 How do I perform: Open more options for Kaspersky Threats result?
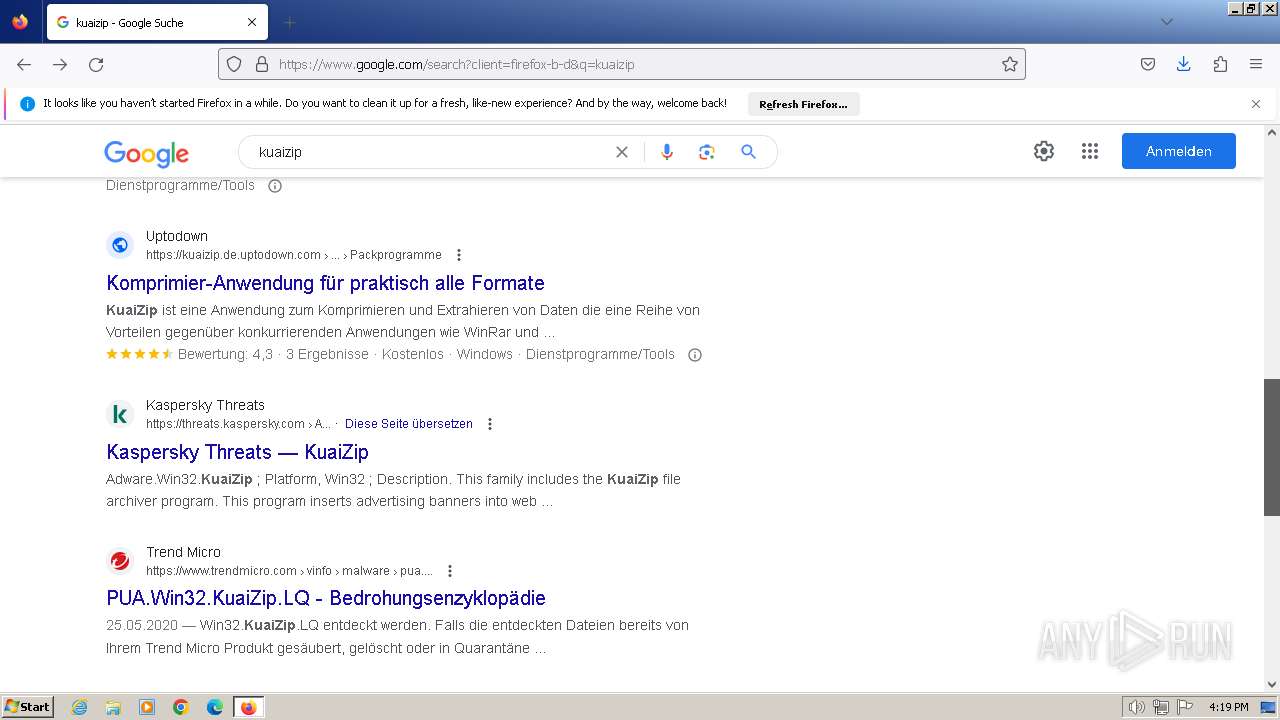pos(490,424)
